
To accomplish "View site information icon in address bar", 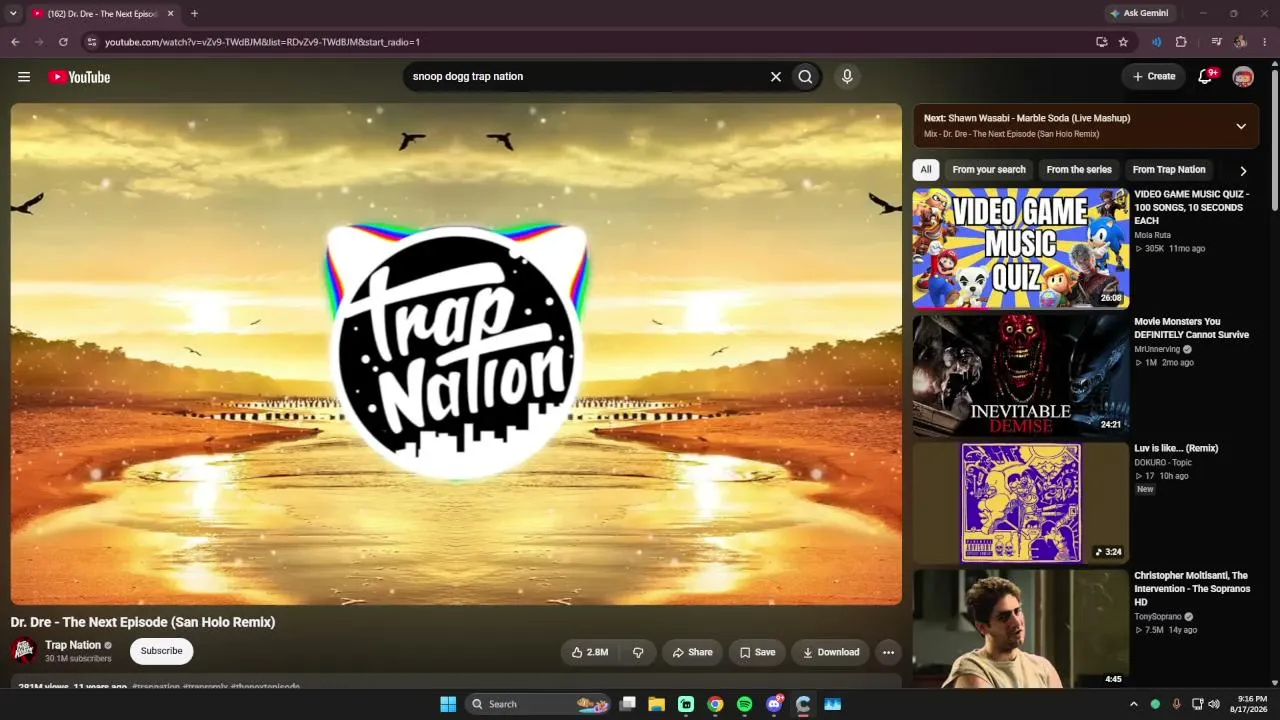I will tap(91, 42).
